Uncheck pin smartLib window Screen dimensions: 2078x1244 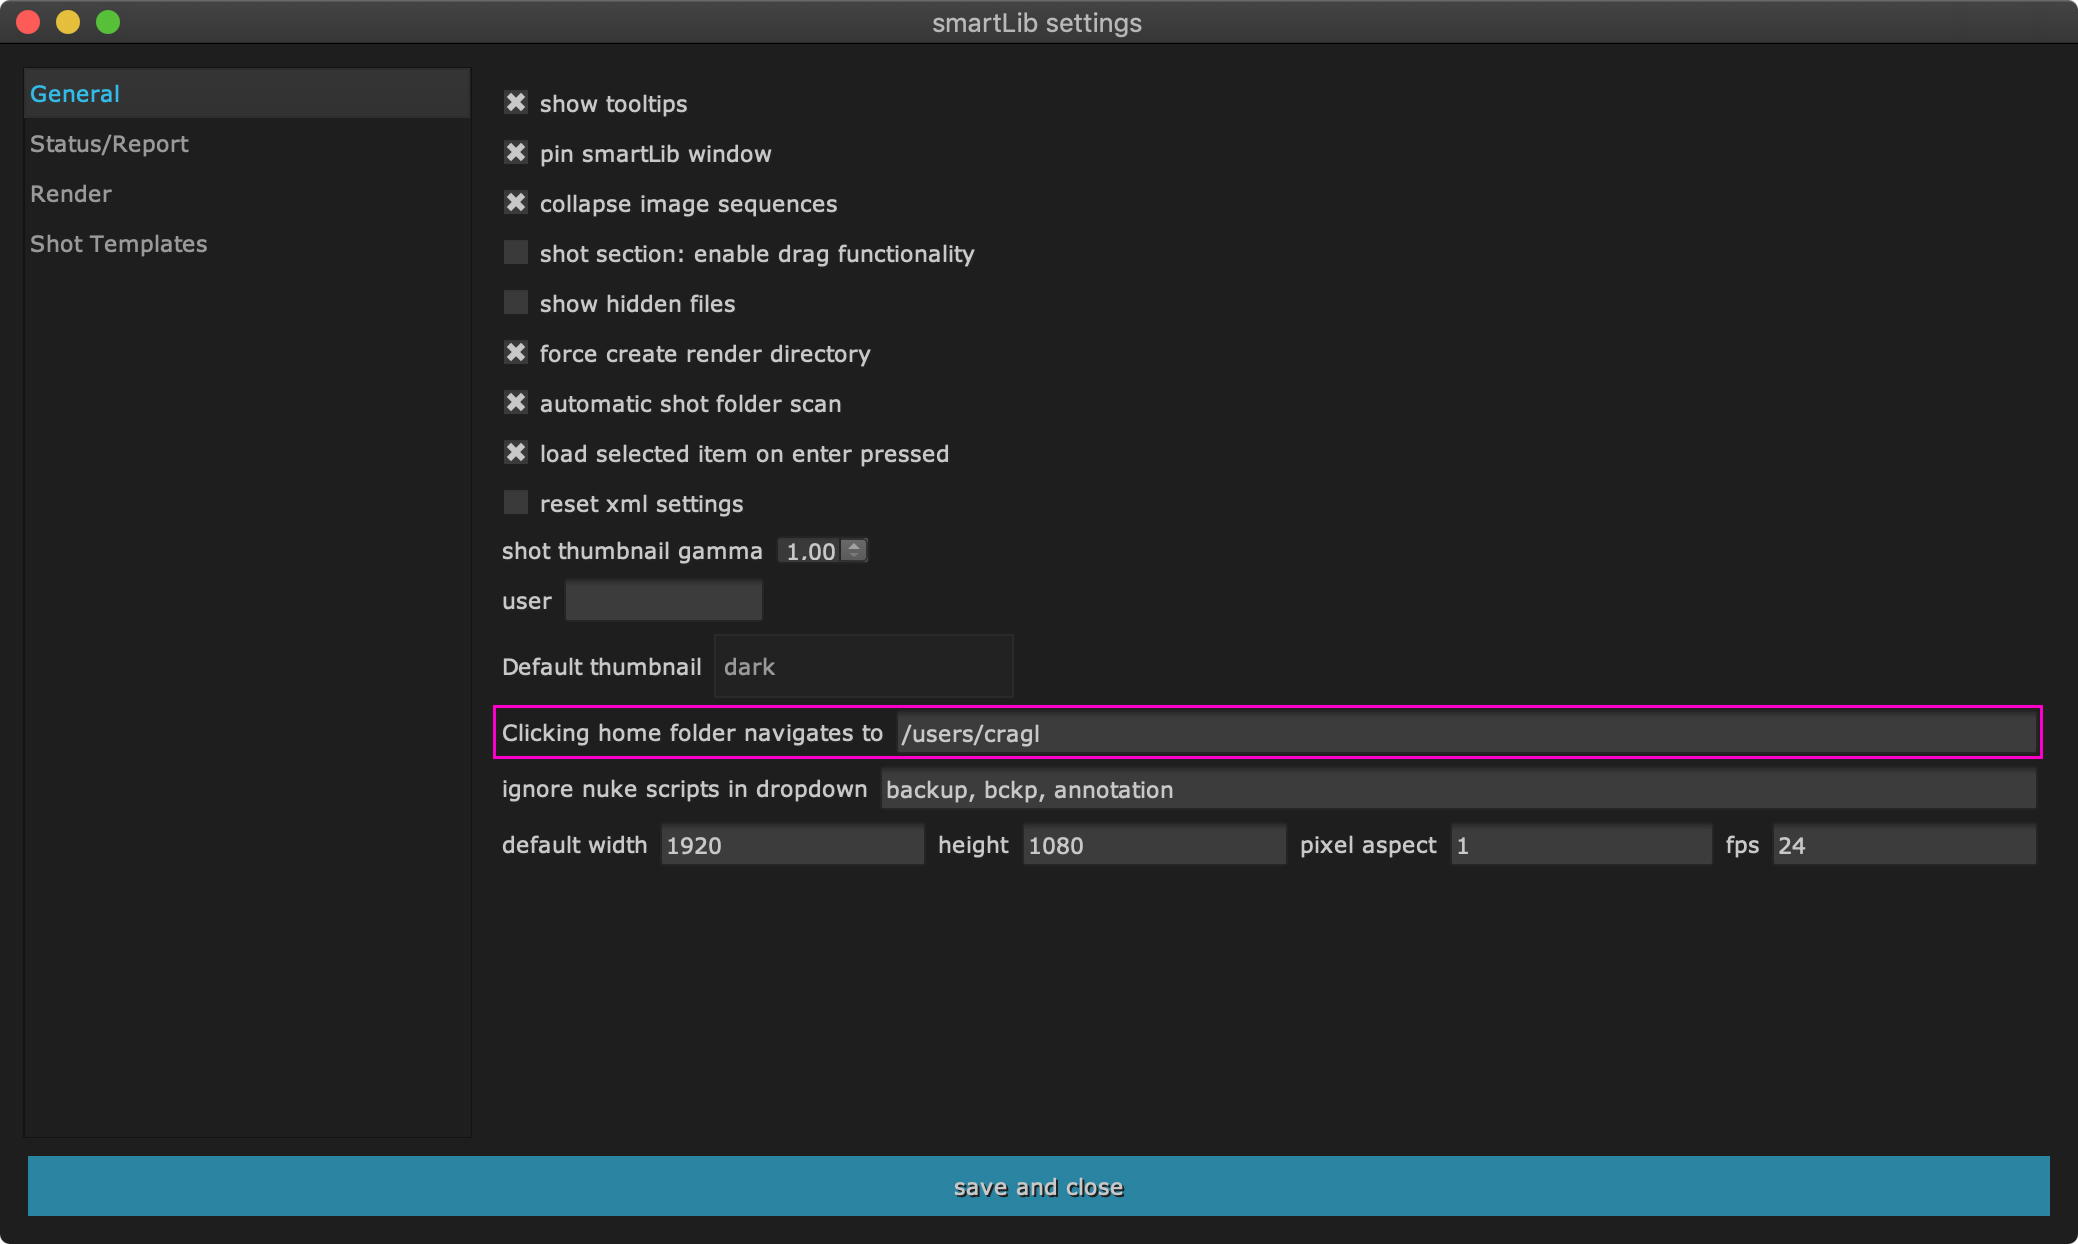click(516, 153)
